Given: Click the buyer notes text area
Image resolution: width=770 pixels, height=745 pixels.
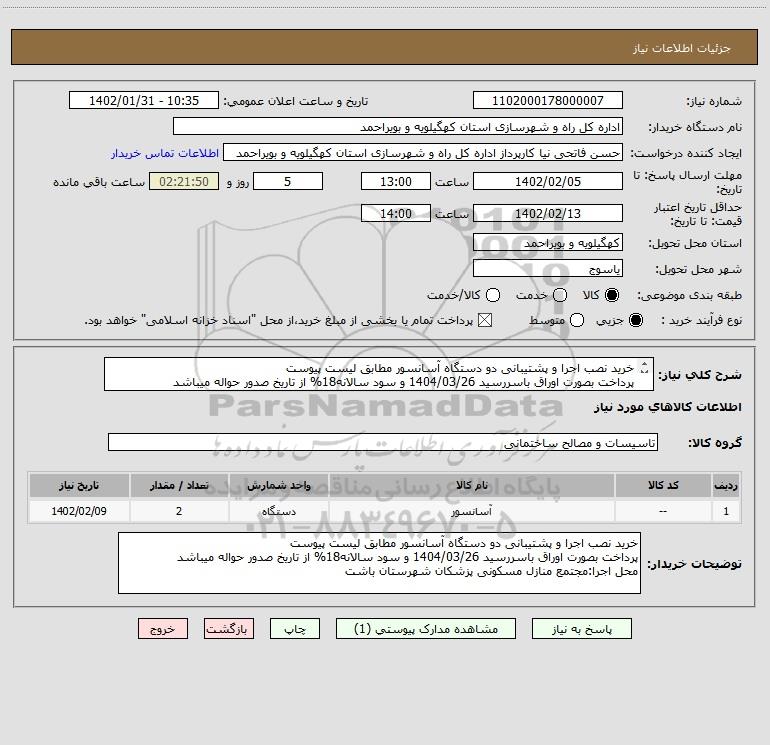Looking at the screenshot, I should (x=380, y=563).
